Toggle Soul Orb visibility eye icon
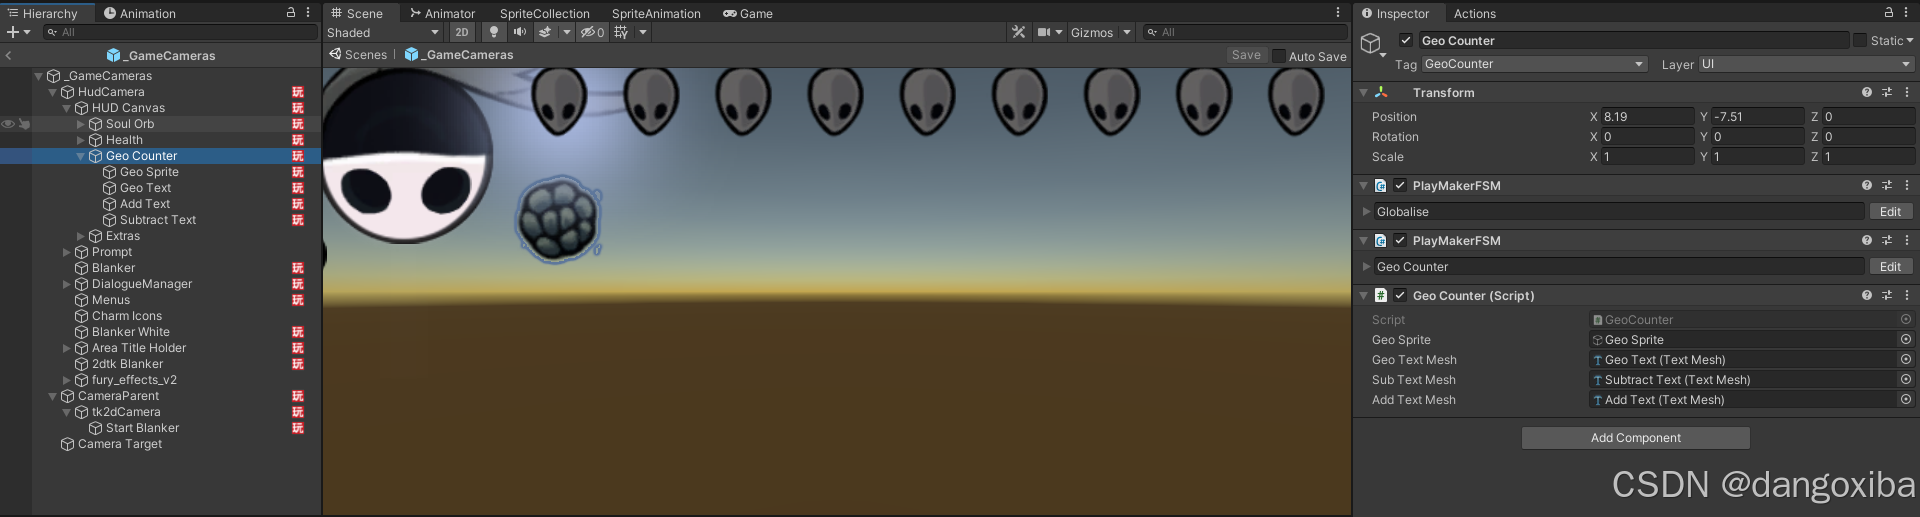This screenshot has height=517, width=1920. 8,124
